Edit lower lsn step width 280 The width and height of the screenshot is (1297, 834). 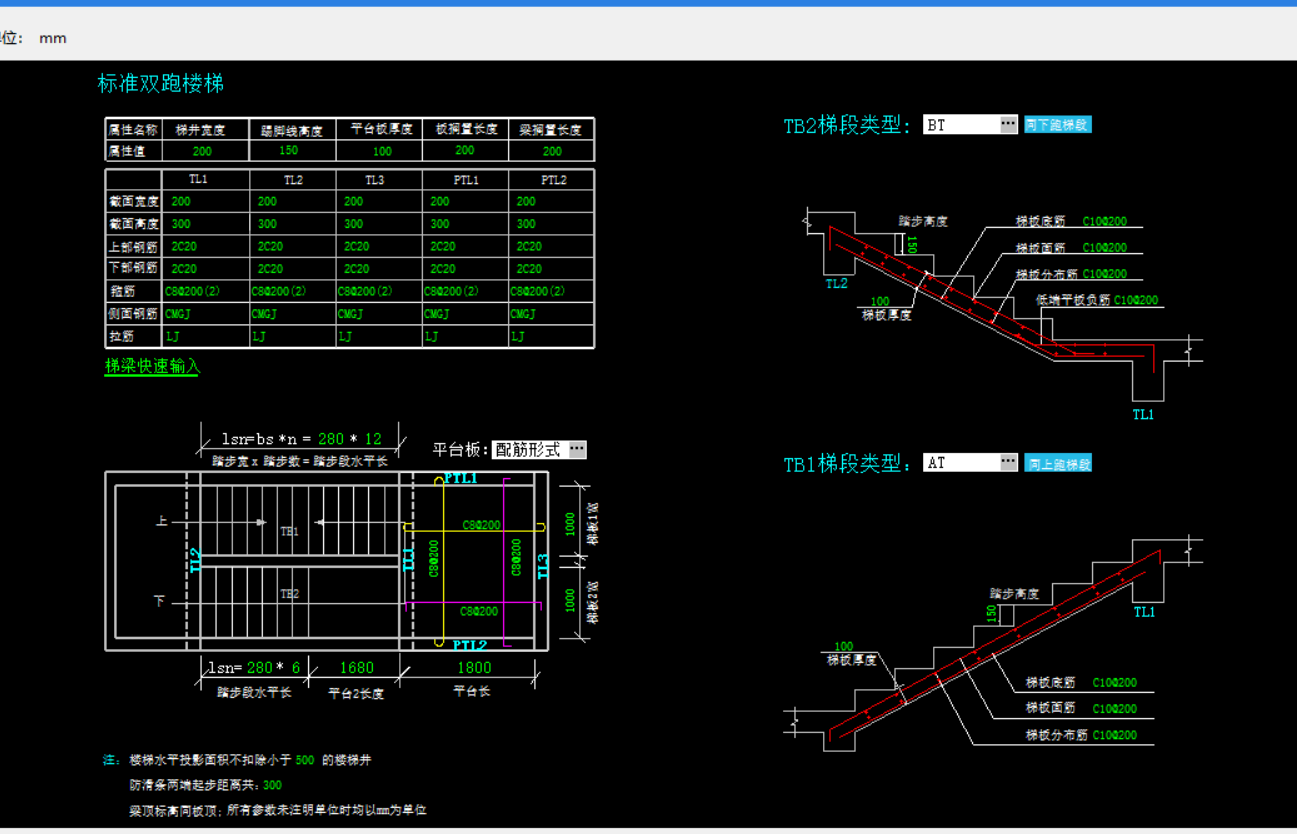coord(260,667)
